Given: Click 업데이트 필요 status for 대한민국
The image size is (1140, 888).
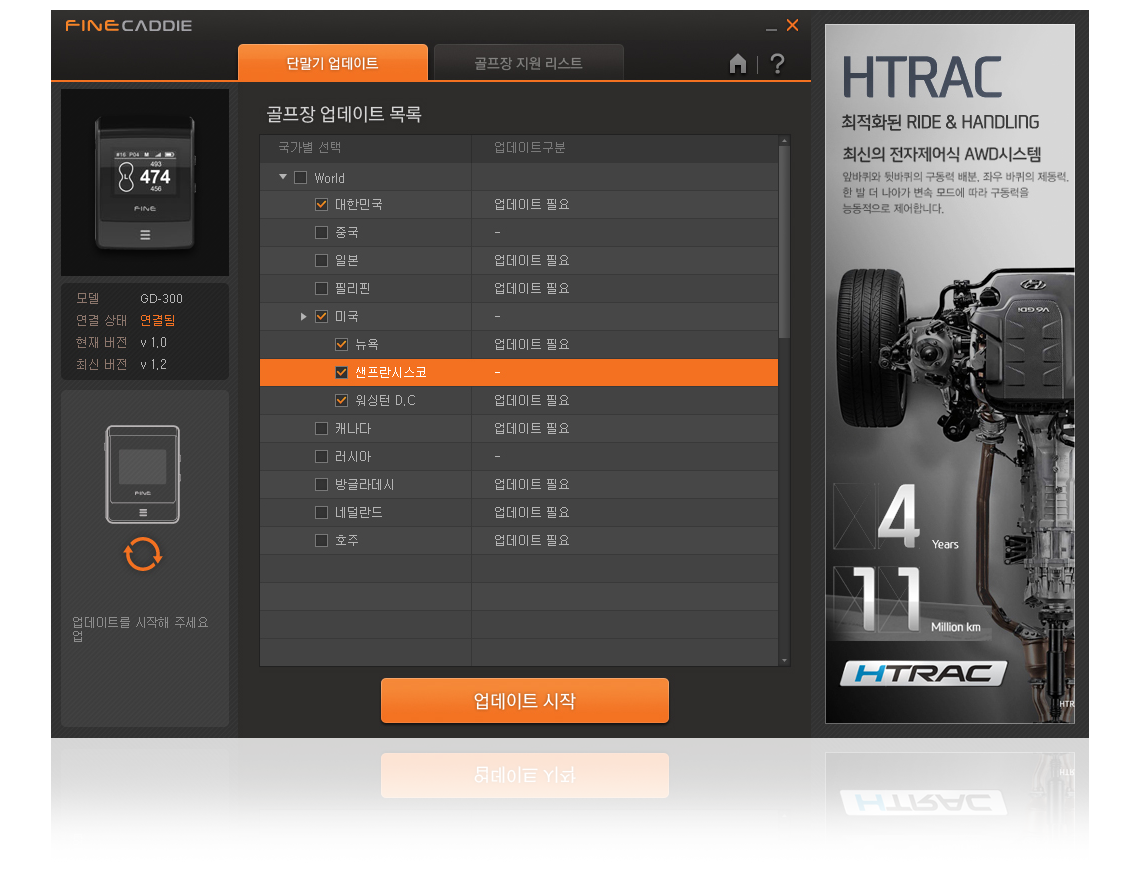Looking at the screenshot, I should click(531, 204).
